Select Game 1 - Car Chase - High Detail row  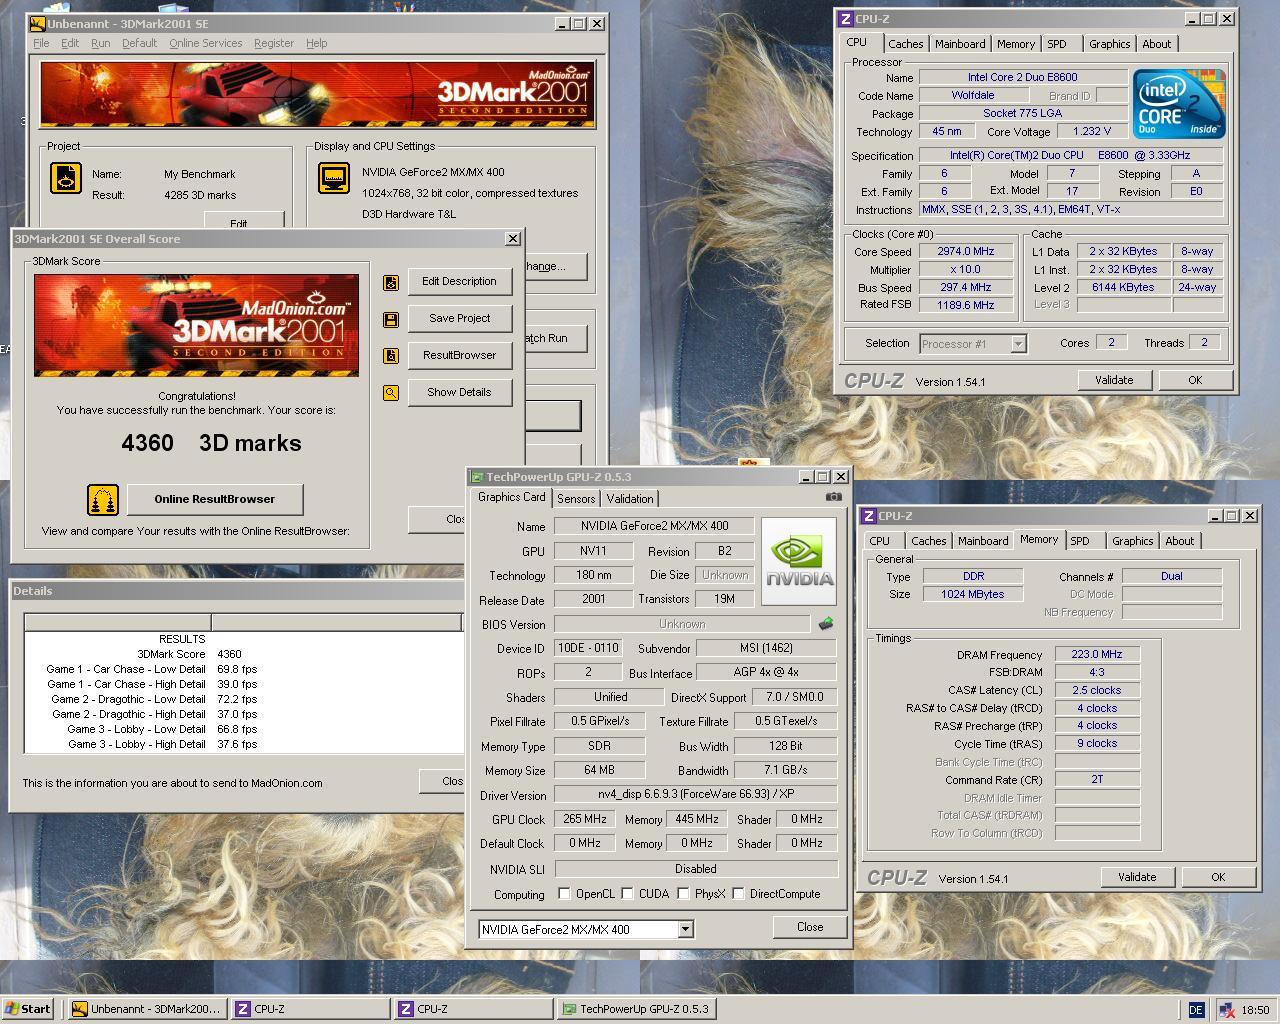pyautogui.click(x=244, y=684)
